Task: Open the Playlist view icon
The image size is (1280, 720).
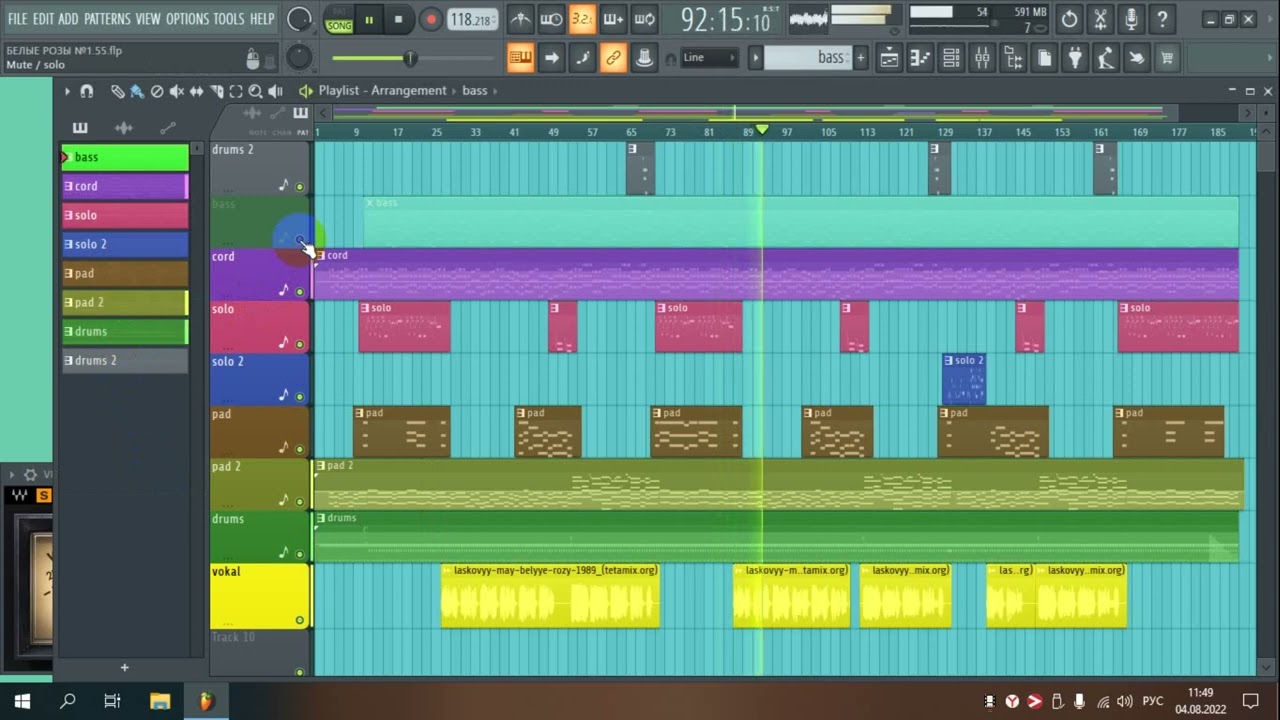Action: coord(889,58)
